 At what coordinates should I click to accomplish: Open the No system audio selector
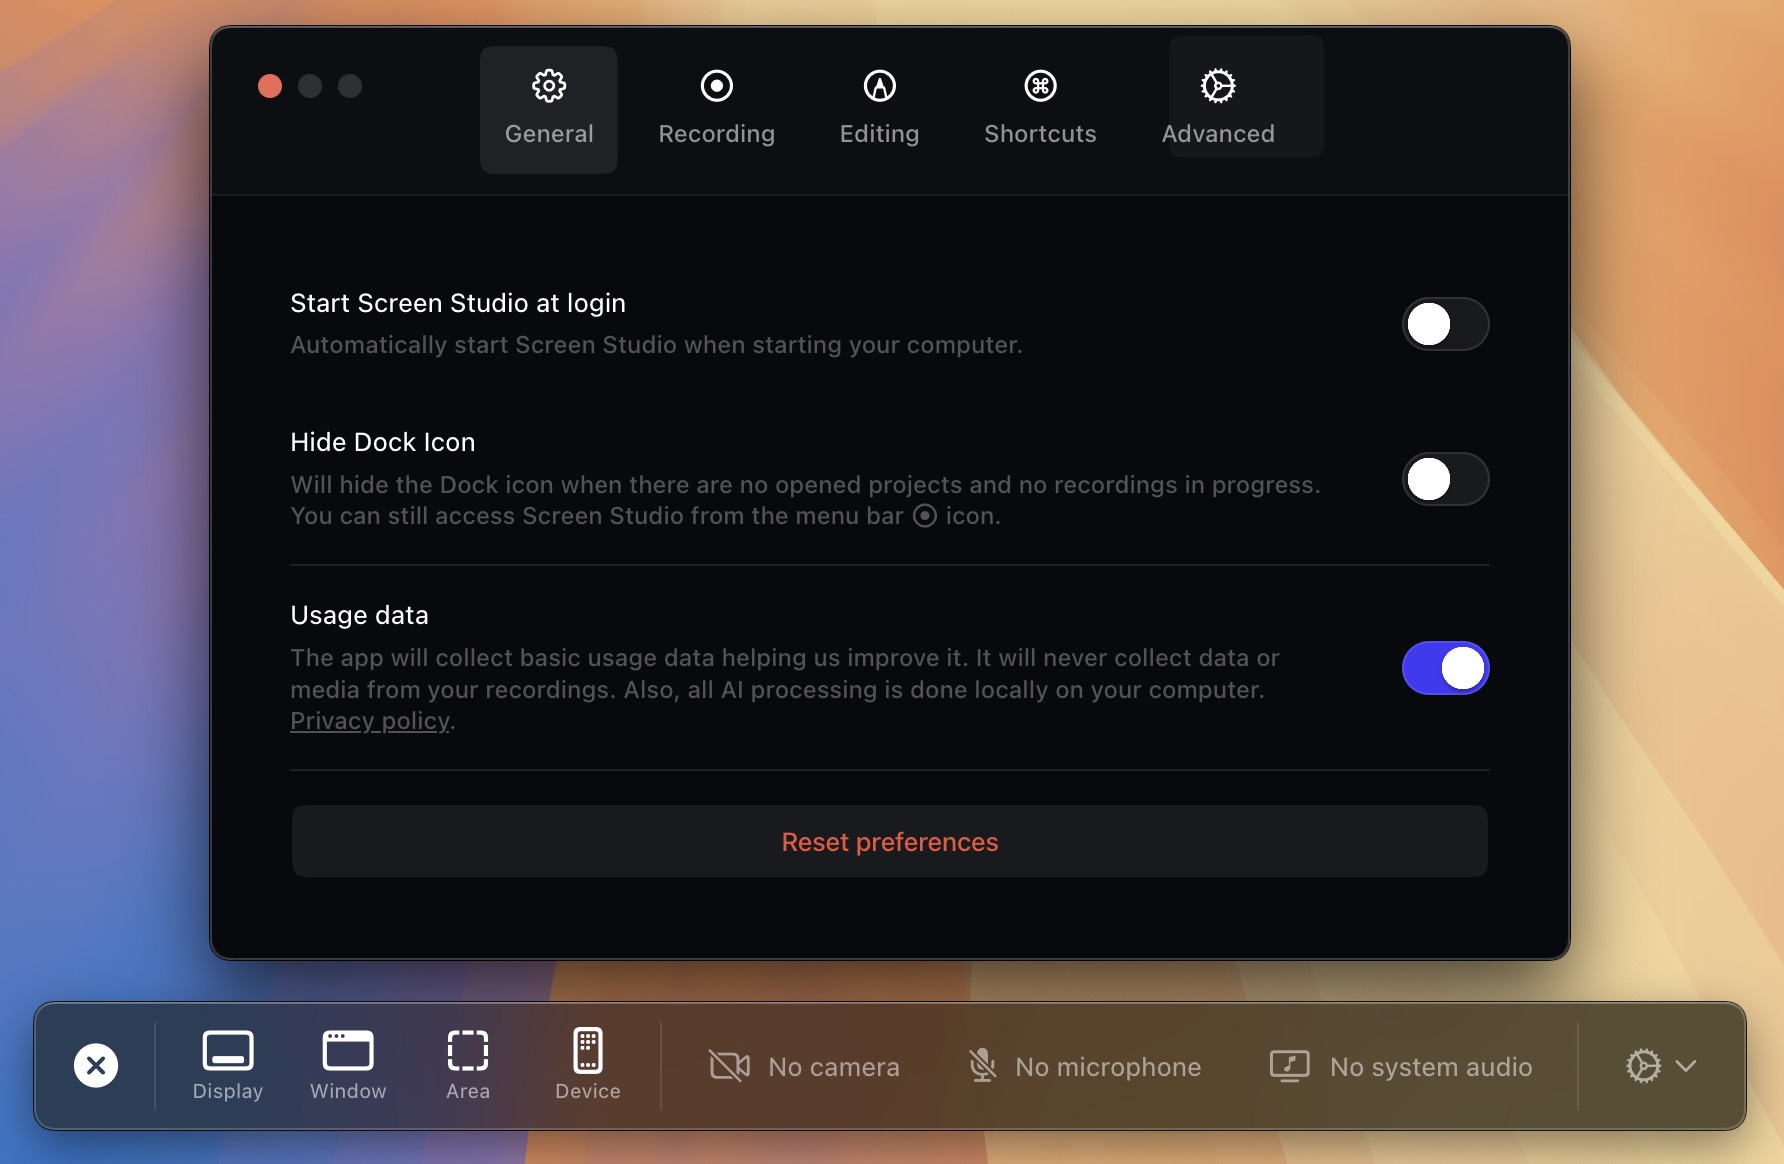[x=1400, y=1067]
